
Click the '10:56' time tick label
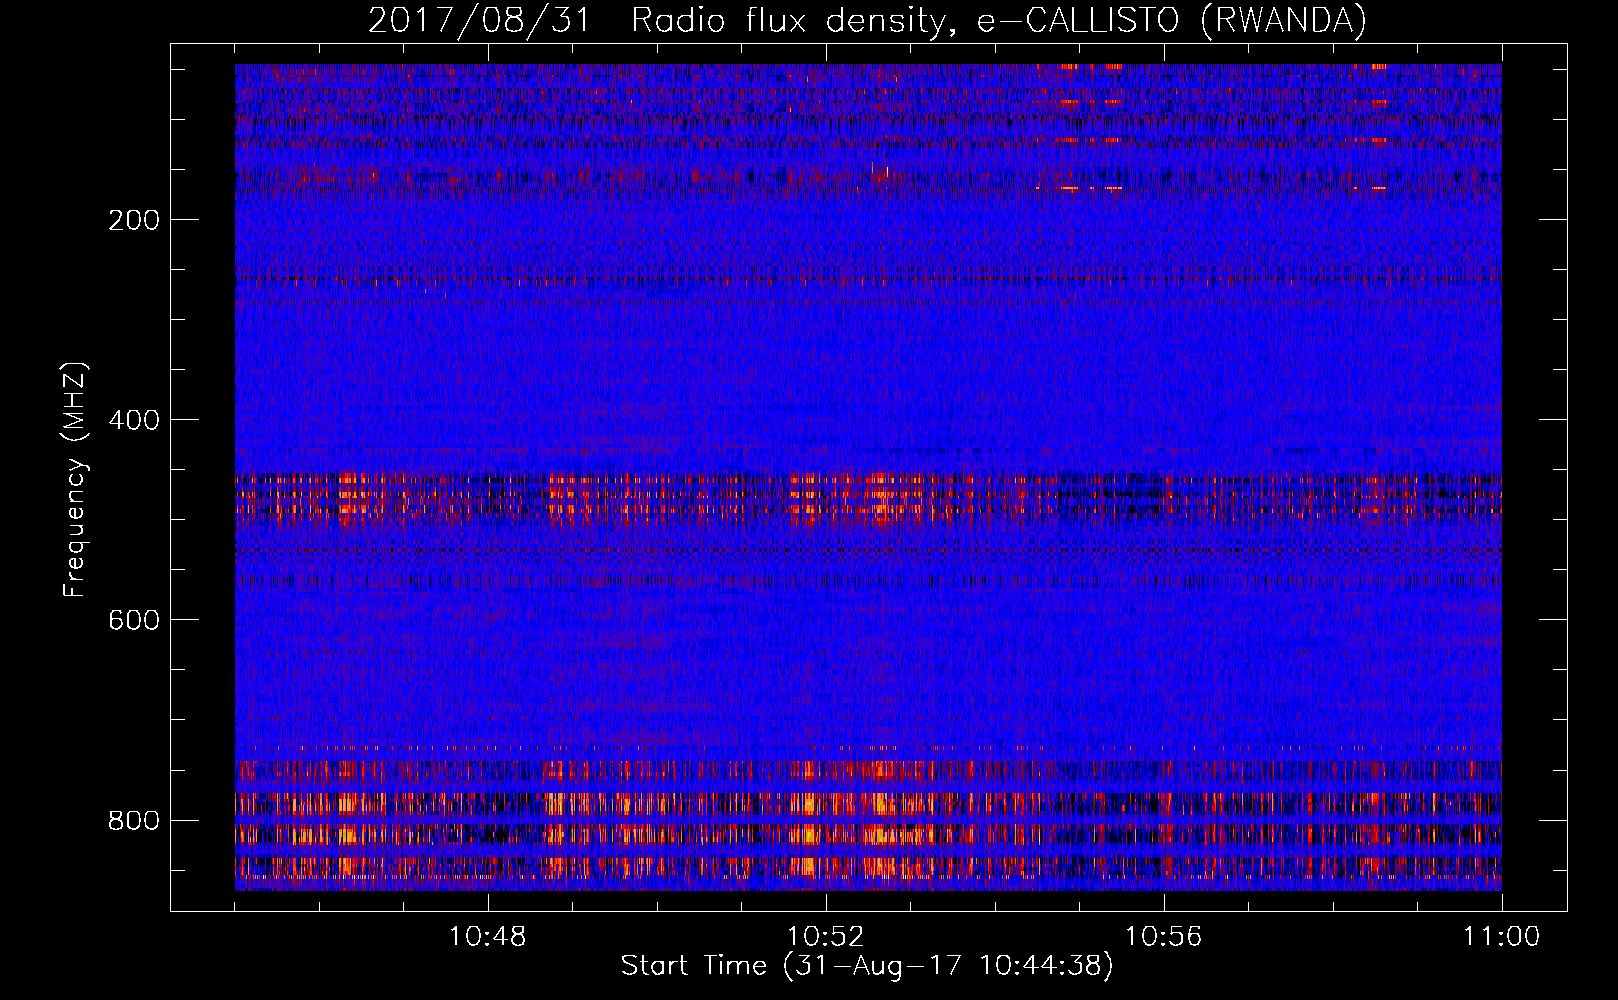1163,937
